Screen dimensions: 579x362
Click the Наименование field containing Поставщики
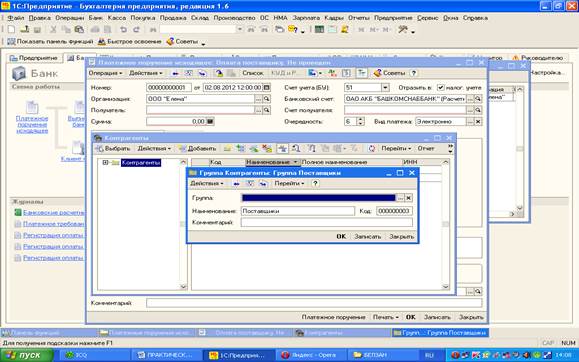(298, 211)
